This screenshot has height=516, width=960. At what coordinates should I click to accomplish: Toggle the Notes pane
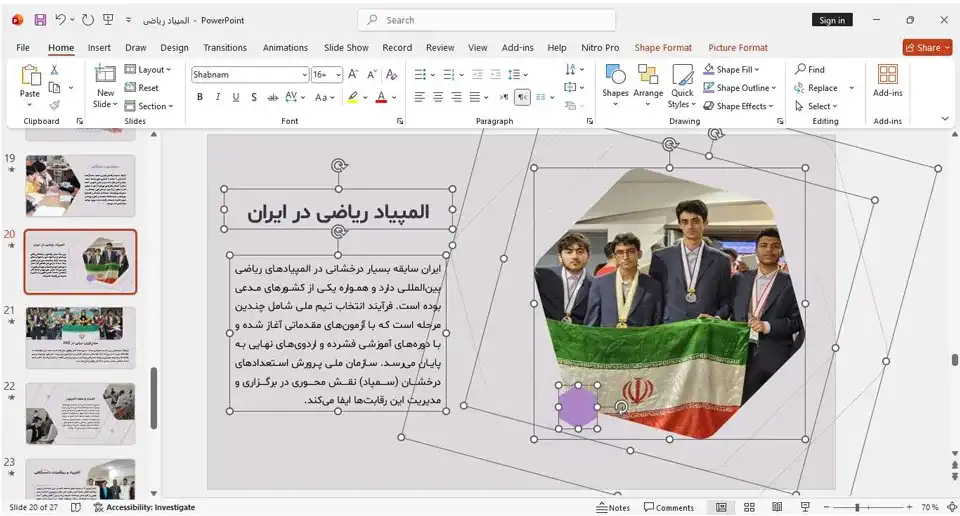[x=613, y=507]
